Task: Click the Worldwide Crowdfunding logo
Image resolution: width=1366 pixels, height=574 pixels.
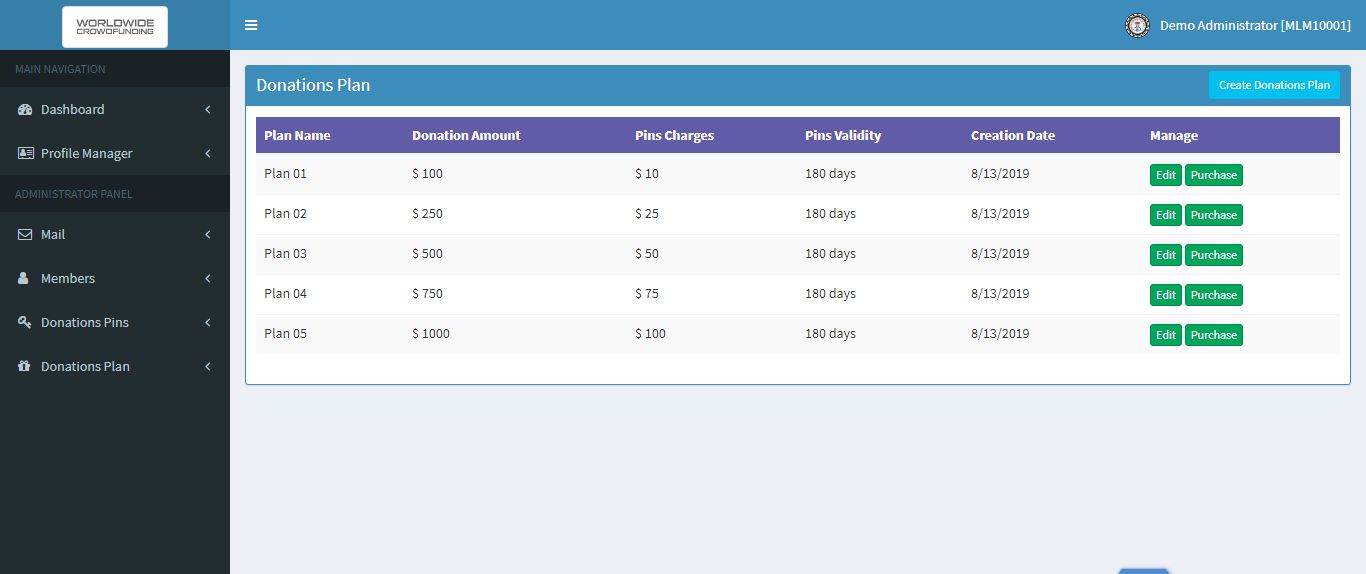Action: click(115, 26)
